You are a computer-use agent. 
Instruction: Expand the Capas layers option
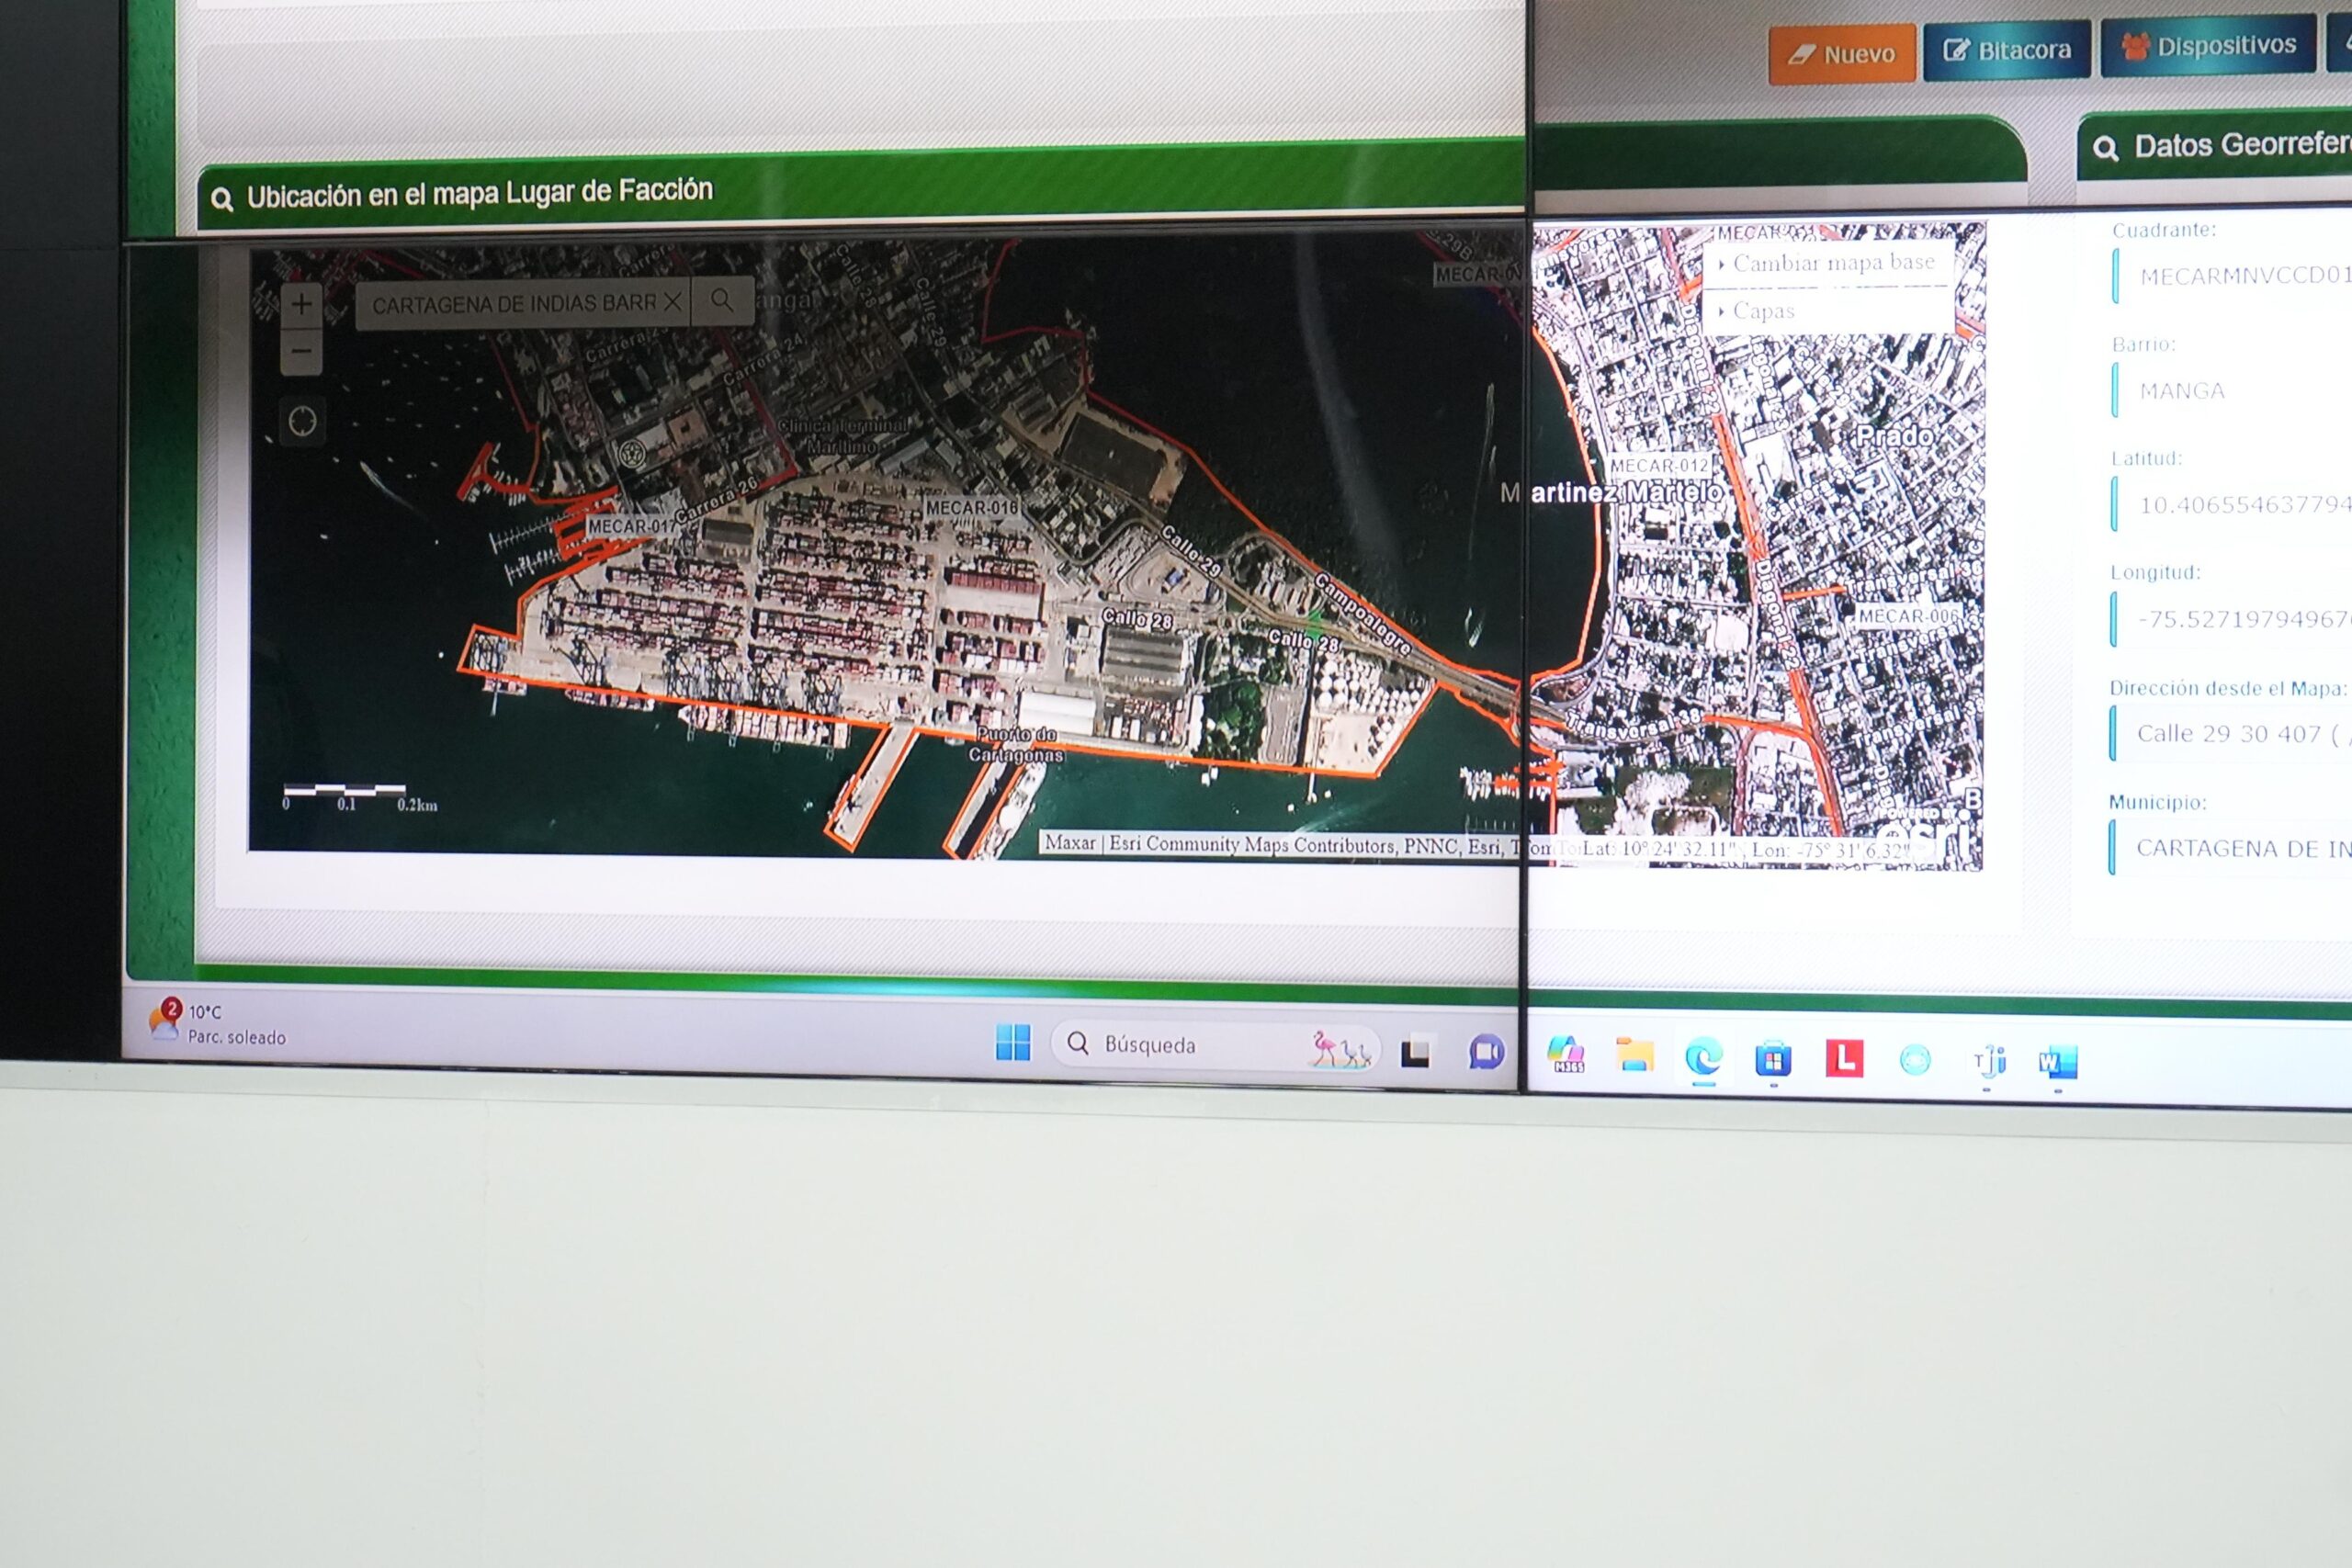(x=1762, y=311)
